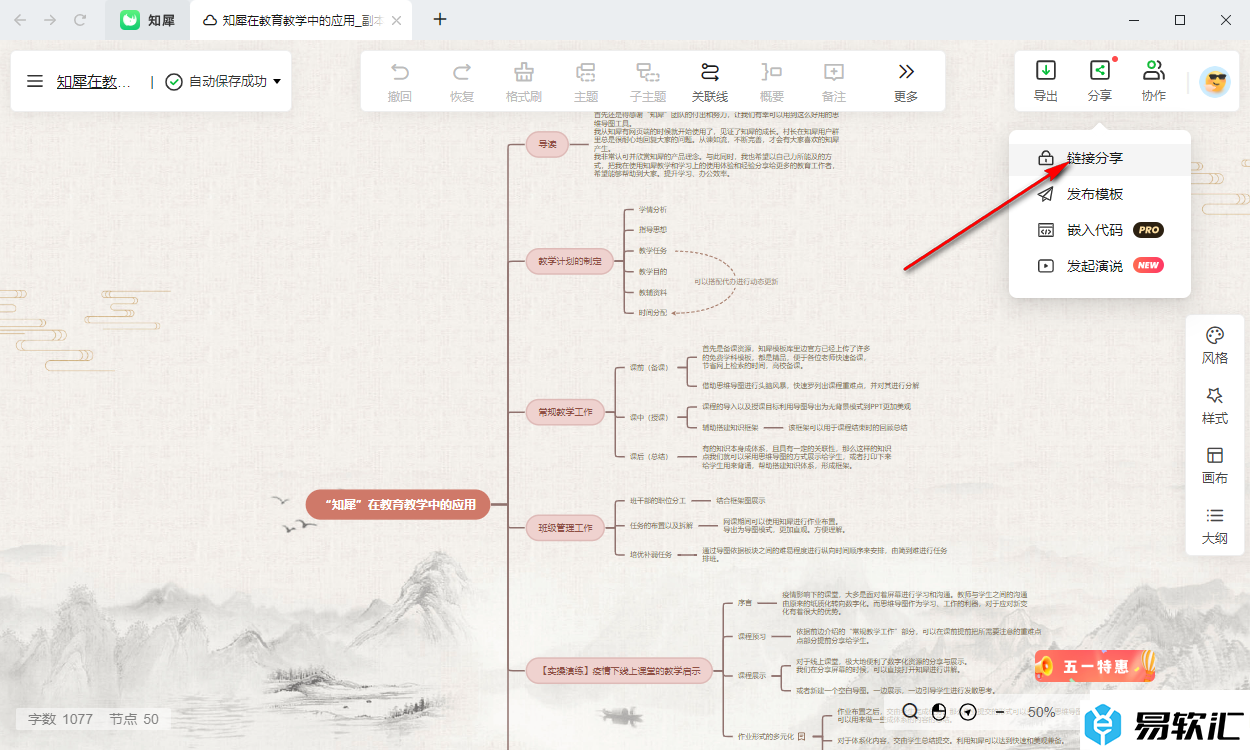The width and height of the screenshot is (1250, 750).
Task: Click the pie-shaped icon in zoom bar
Action: (939, 712)
